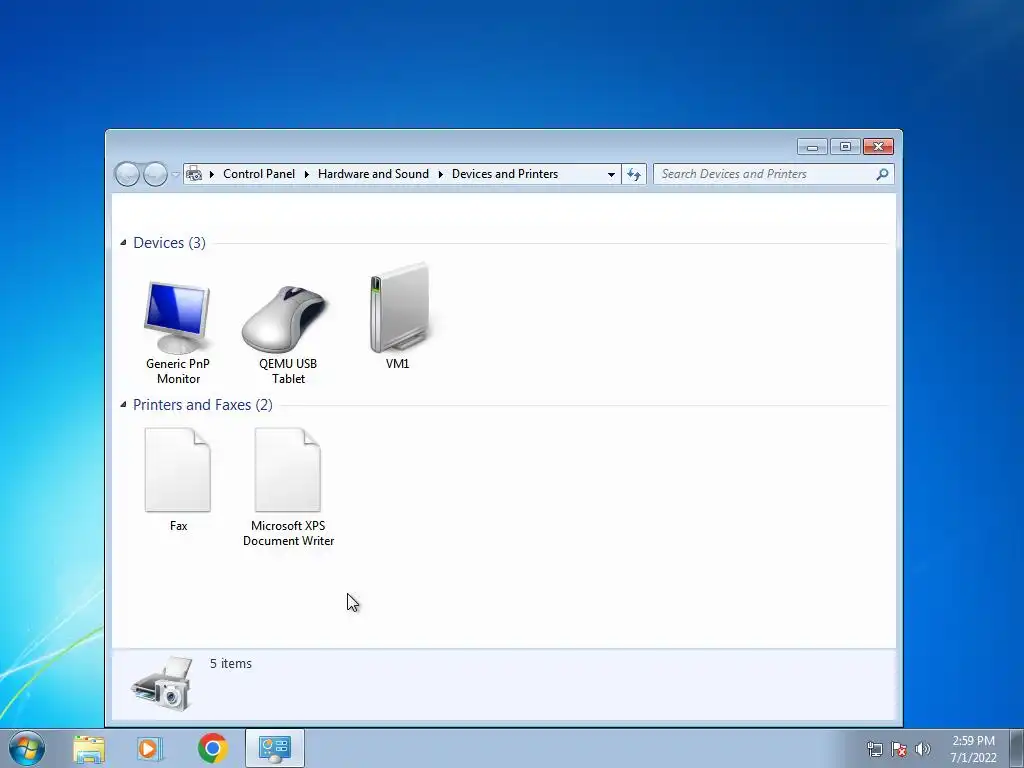Open the clock showing 2:59 PM
1024x768 pixels.
(x=973, y=749)
